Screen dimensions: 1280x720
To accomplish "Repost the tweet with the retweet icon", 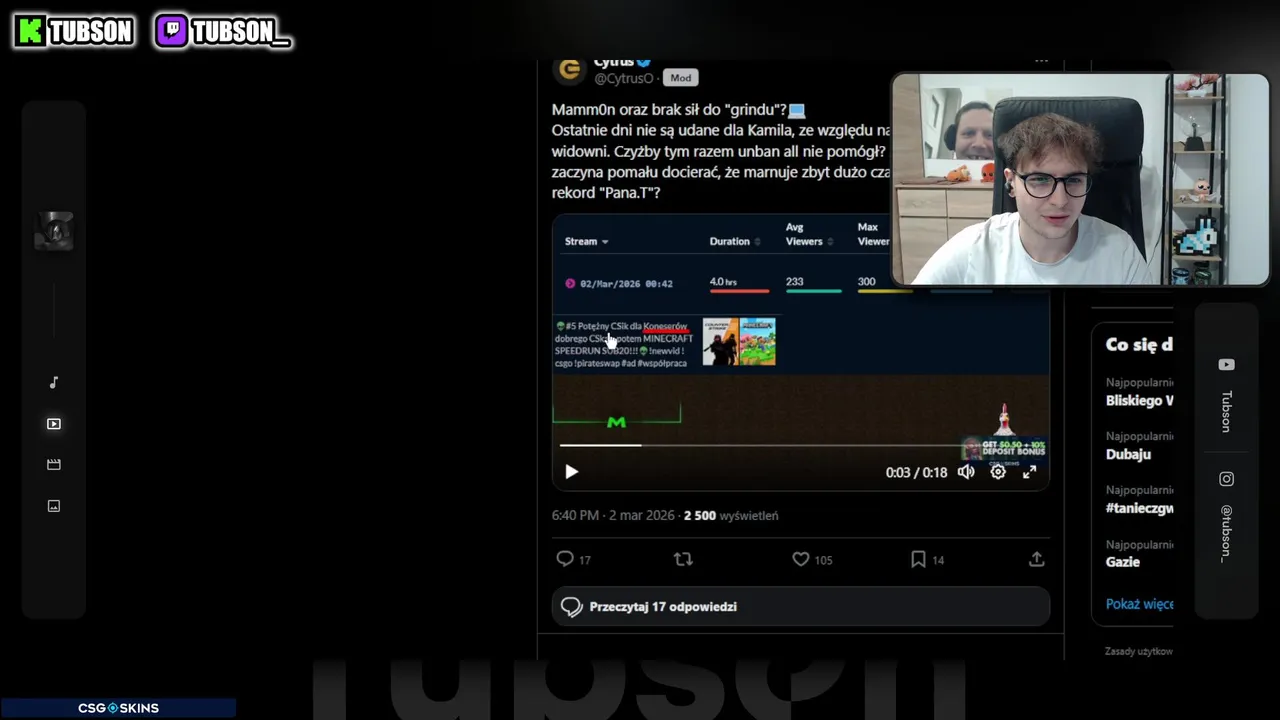I will point(683,559).
